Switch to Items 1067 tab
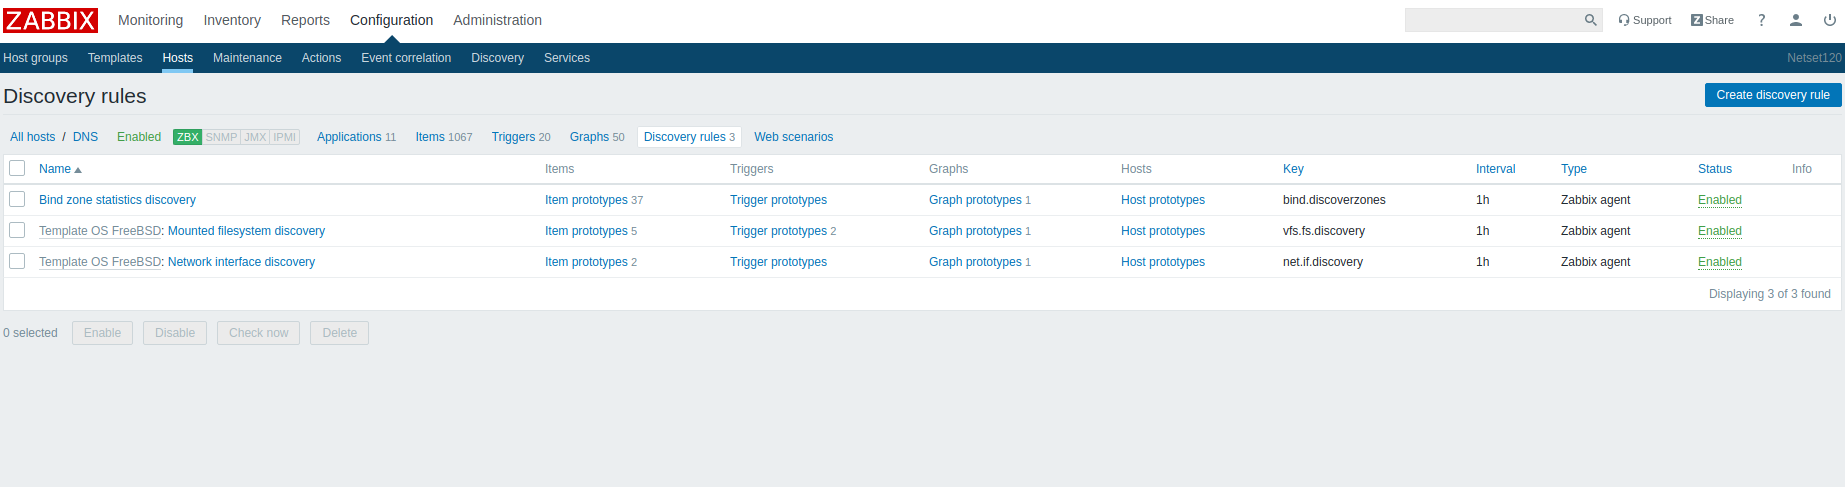 443,137
